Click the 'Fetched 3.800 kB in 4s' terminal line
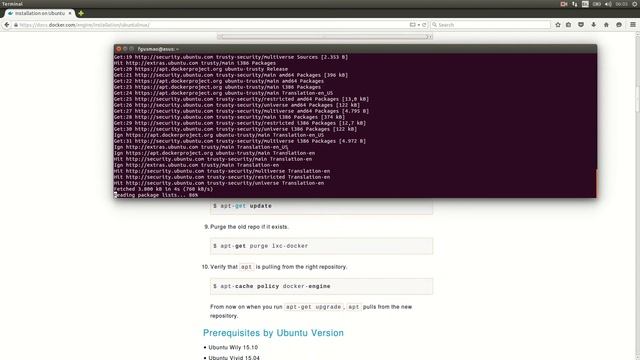Image resolution: width=640 pixels, height=360 pixels. (x=163, y=189)
